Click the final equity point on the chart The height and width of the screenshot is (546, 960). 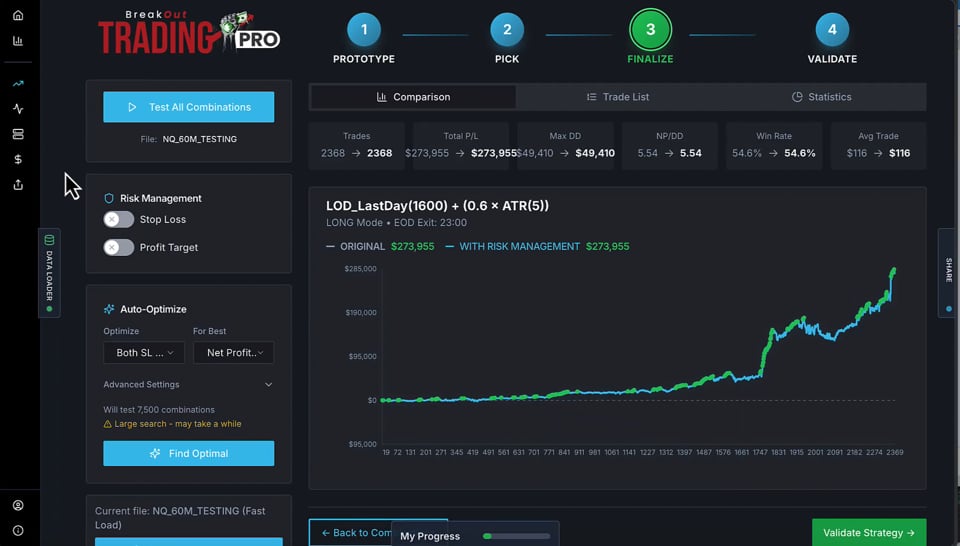click(x=894, y=270)
